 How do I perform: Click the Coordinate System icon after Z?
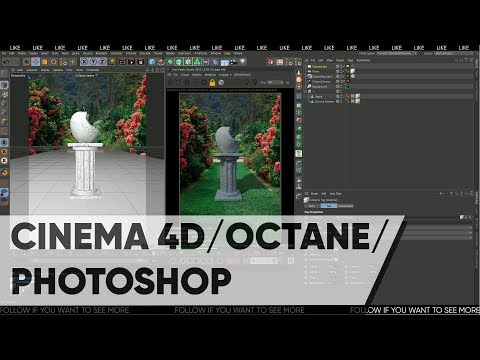pos(112,62)
